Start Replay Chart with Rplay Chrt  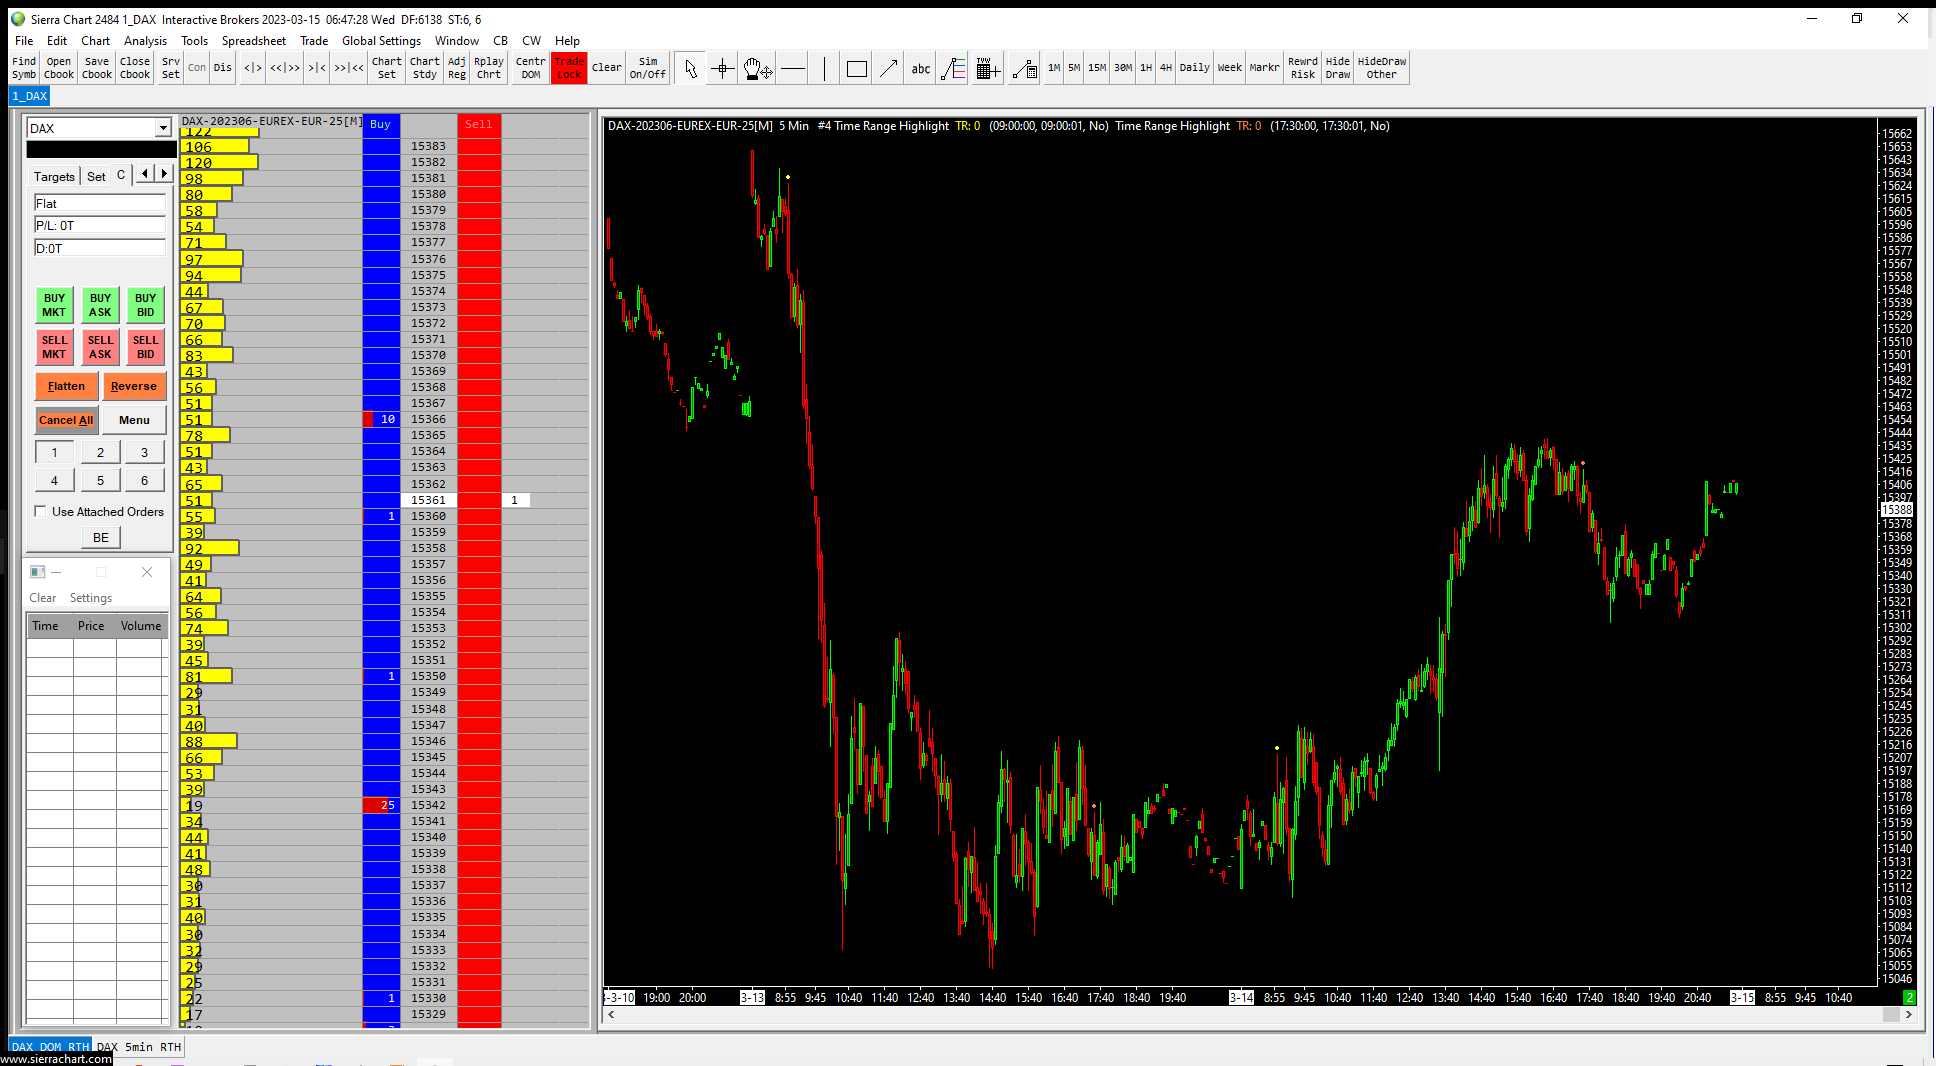[489, 68]
